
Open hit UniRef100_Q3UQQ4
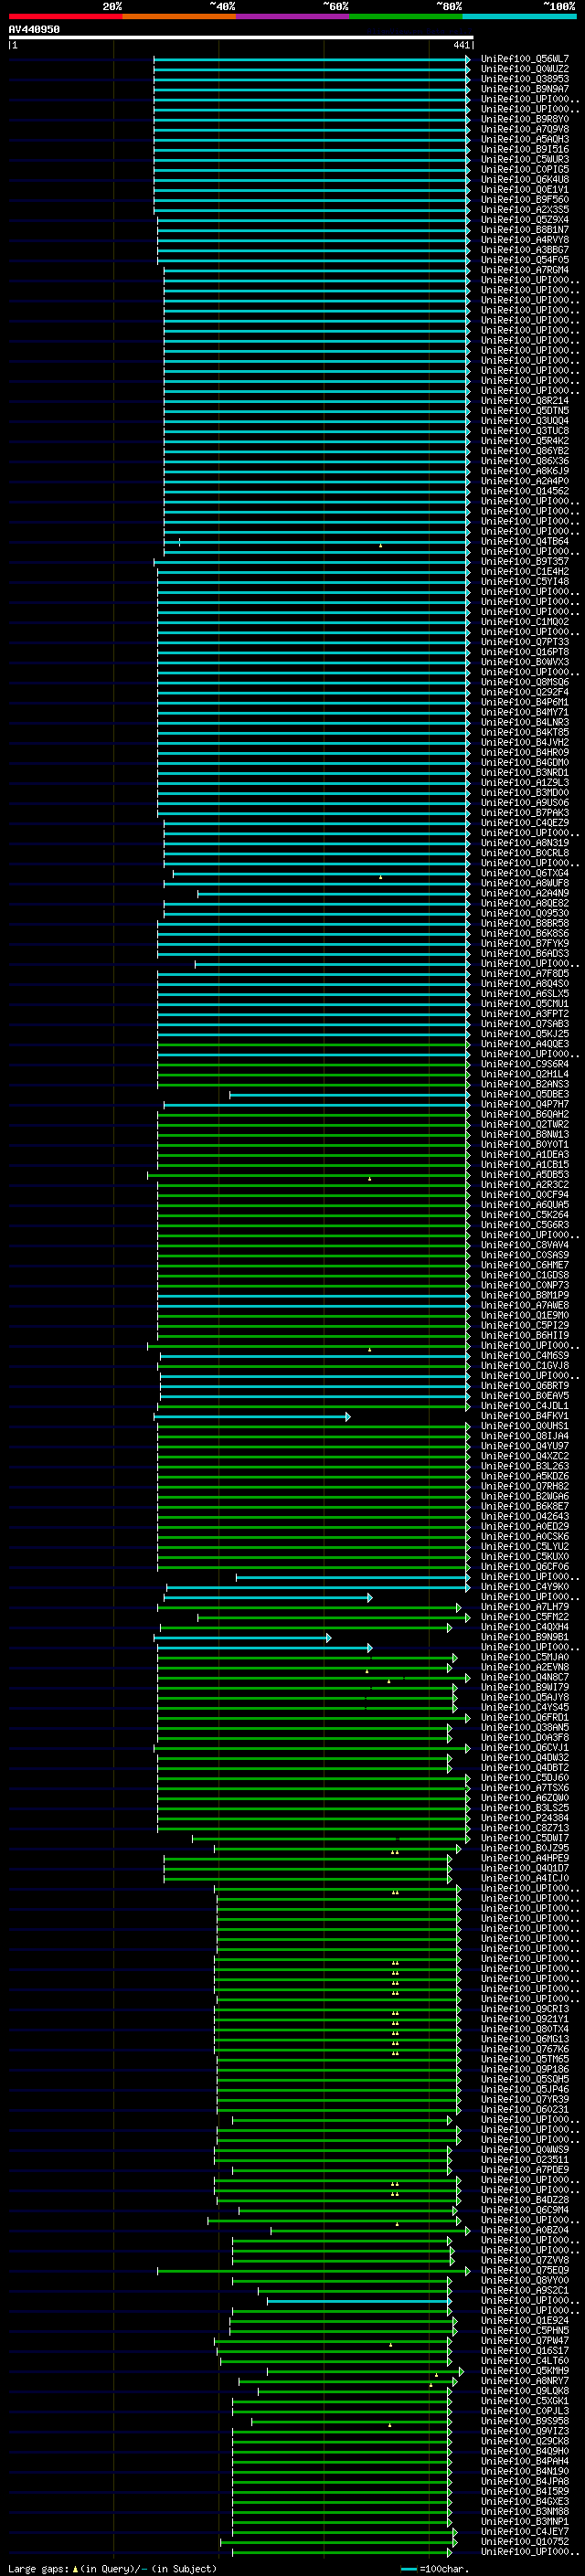[x=525, y=421]
